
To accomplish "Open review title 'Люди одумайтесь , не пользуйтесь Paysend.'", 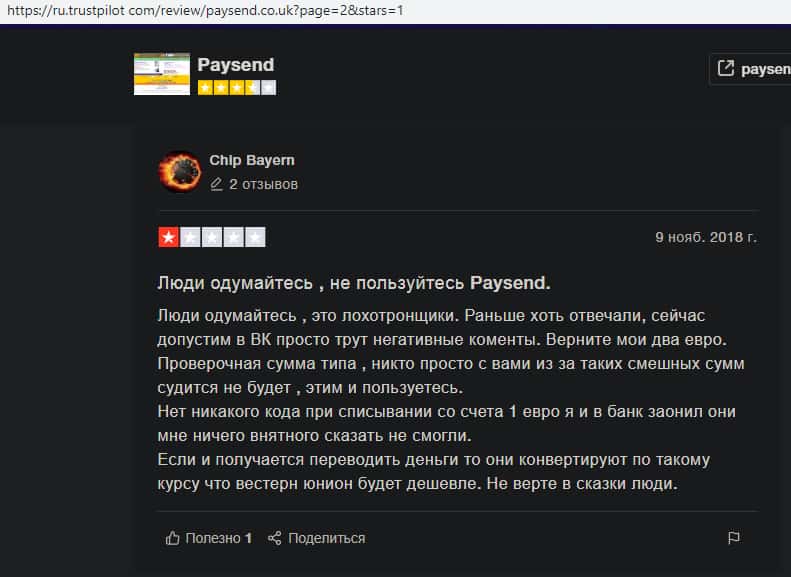I will [x=354, y=283].
